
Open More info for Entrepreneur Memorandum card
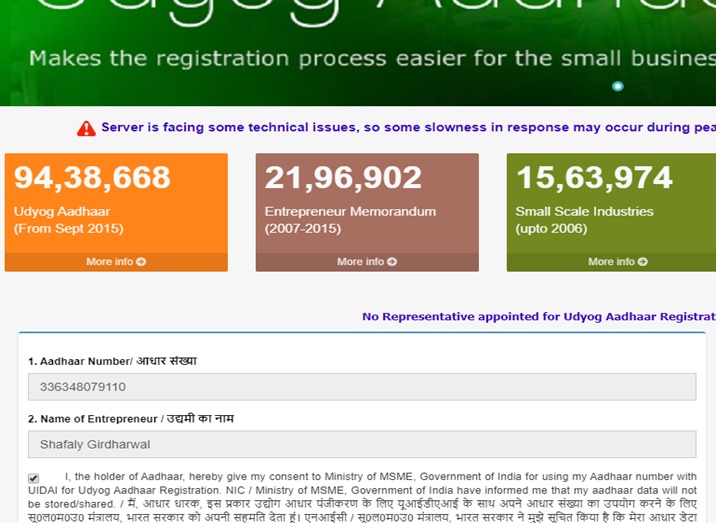tap(367, 262)
